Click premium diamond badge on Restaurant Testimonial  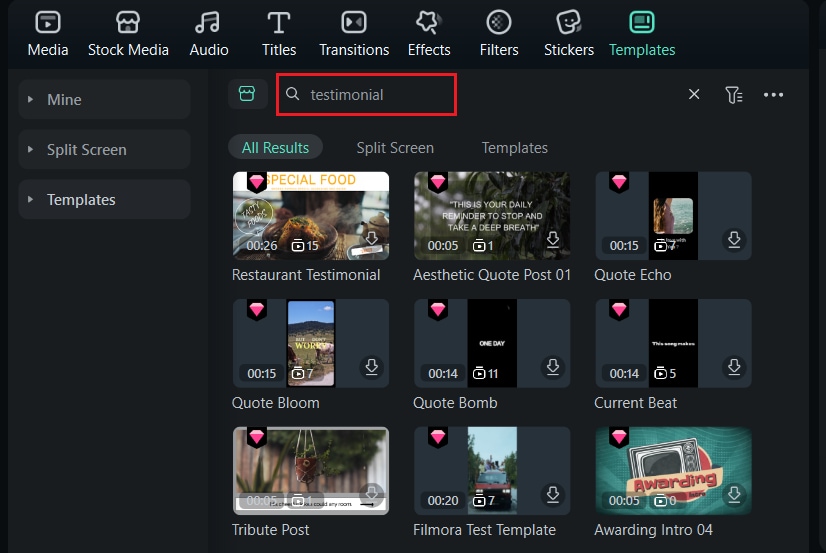click(x=257, y=182)
